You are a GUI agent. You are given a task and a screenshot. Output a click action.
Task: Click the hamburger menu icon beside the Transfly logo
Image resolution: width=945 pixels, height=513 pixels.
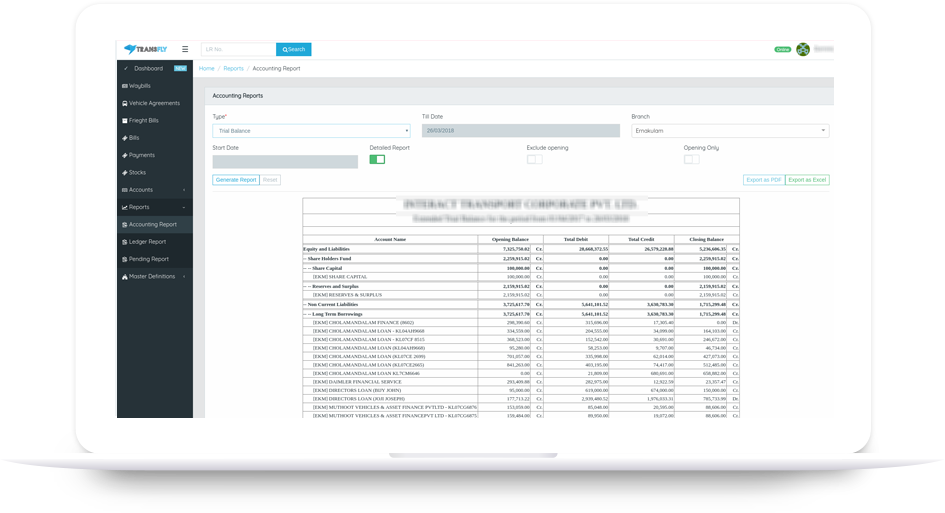click(185, 49)
